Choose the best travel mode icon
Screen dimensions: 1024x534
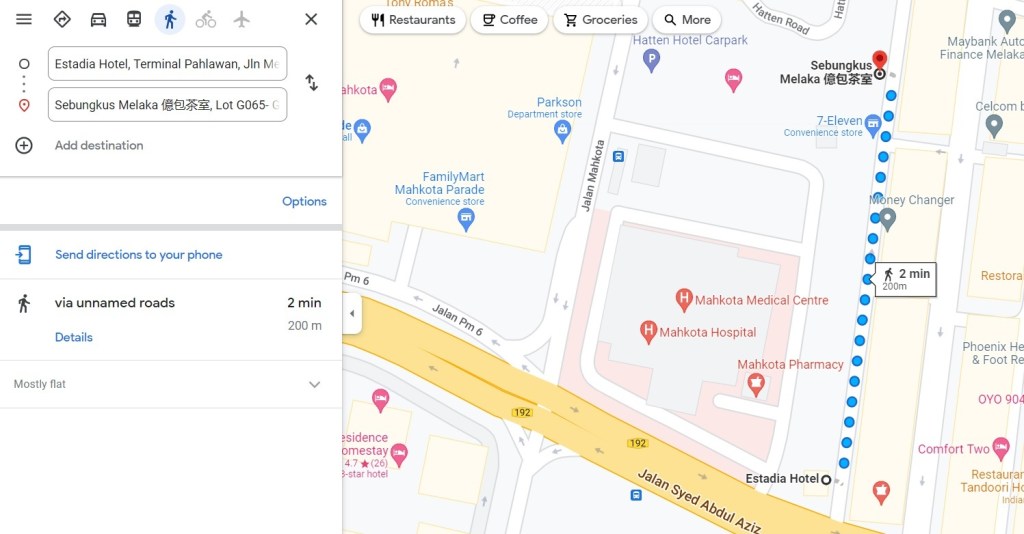tap(62, 19)
